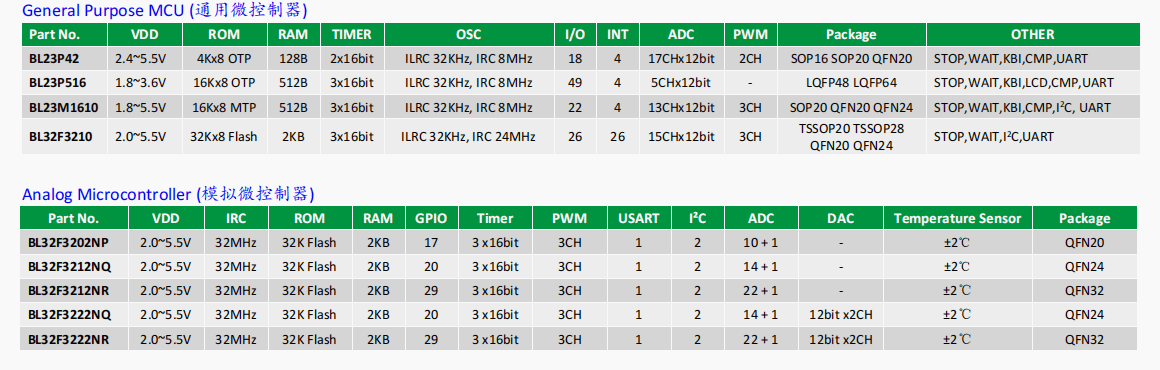This screenshot has width=1160, height=370.
Task: Click the USART column header
Action: 638,218
